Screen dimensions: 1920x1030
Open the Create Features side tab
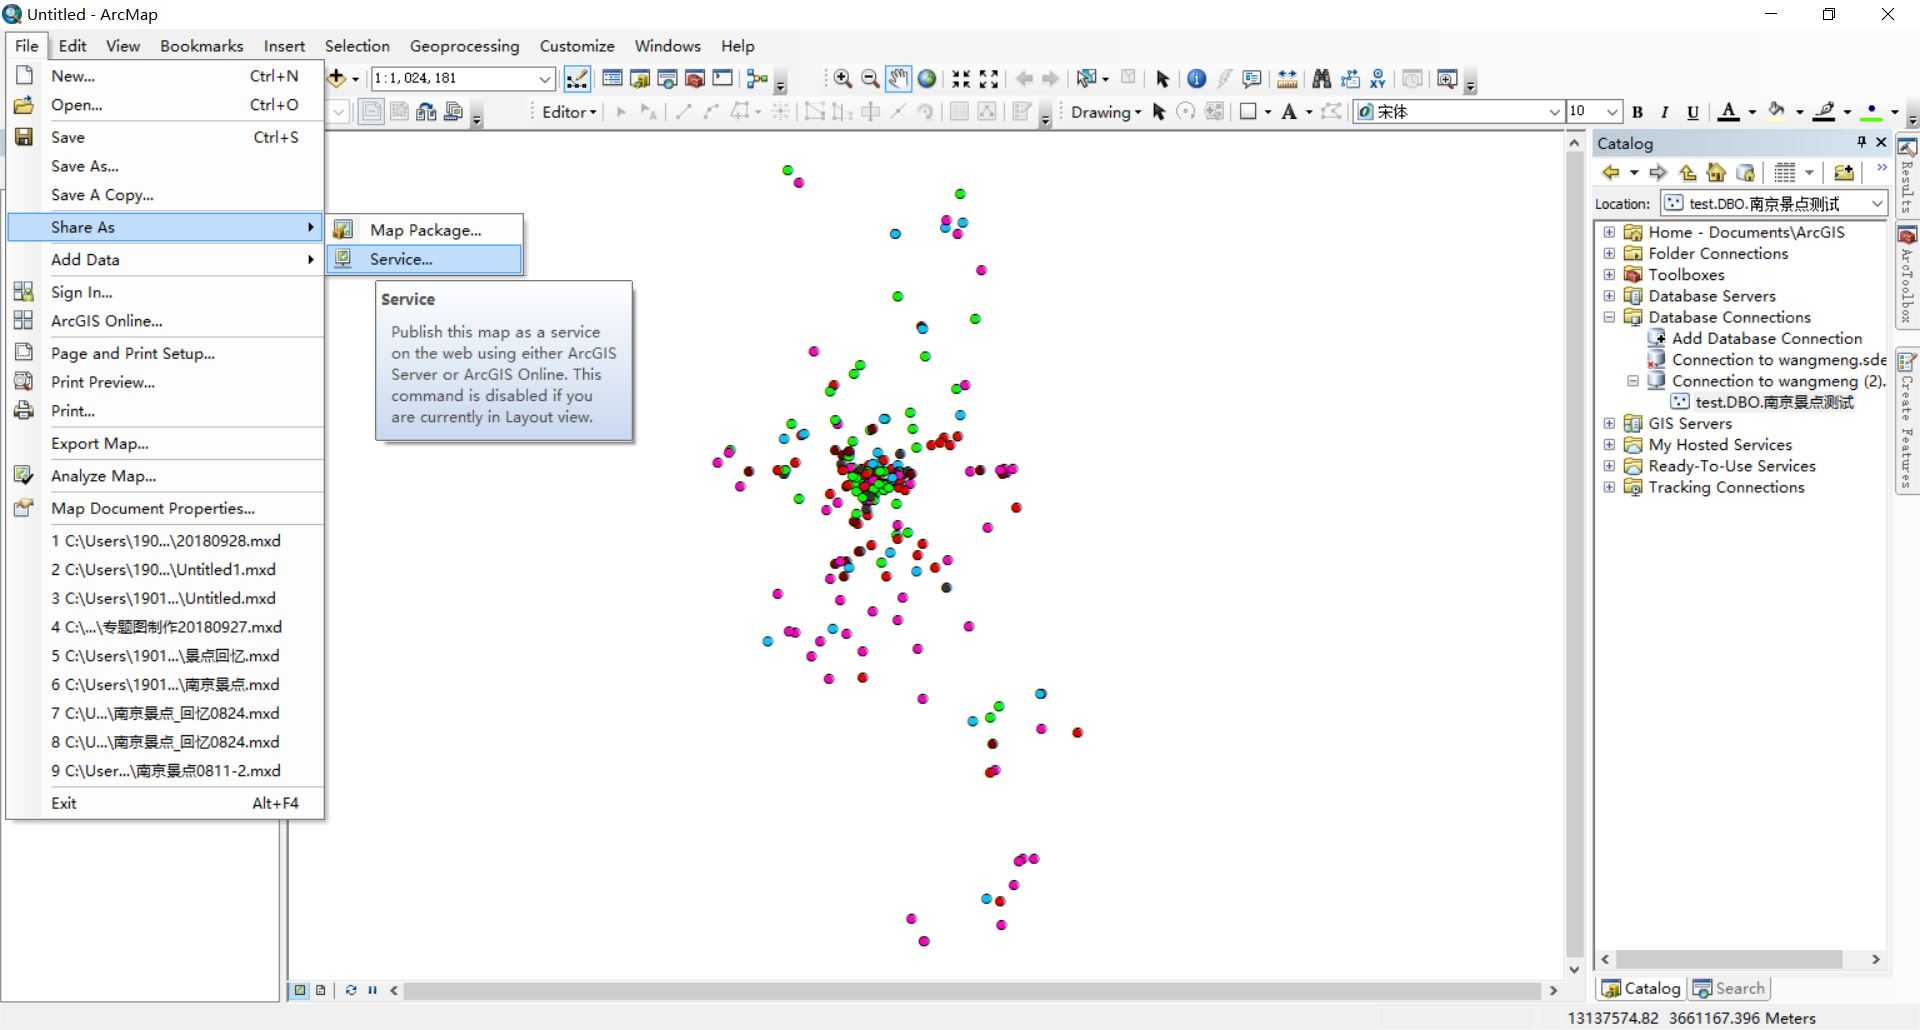[1907, 420]
